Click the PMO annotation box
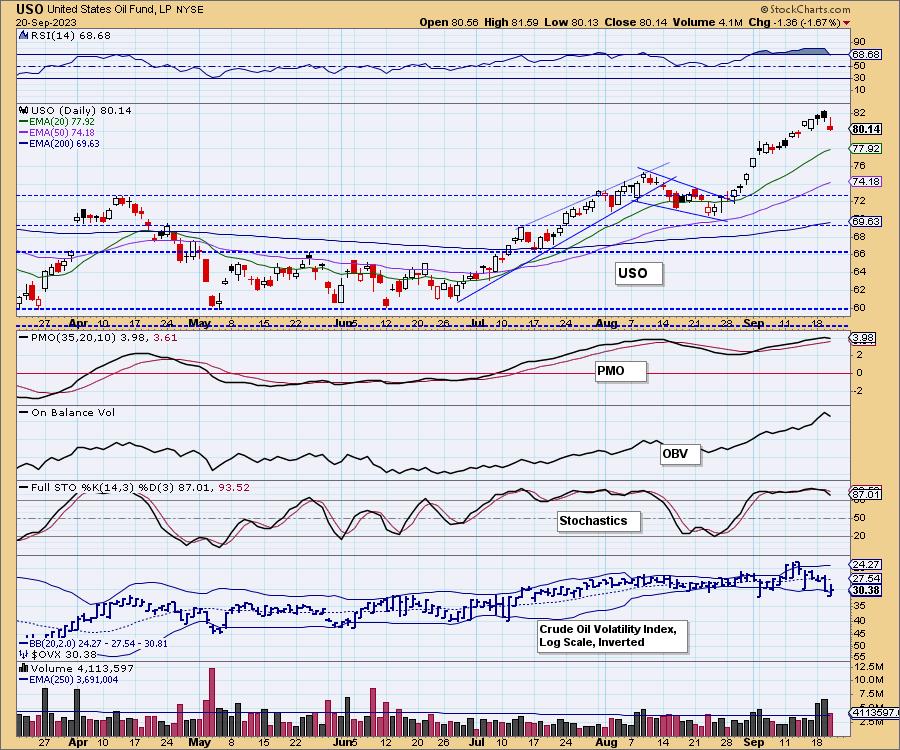The image size is (900, 750). [620, 371]
